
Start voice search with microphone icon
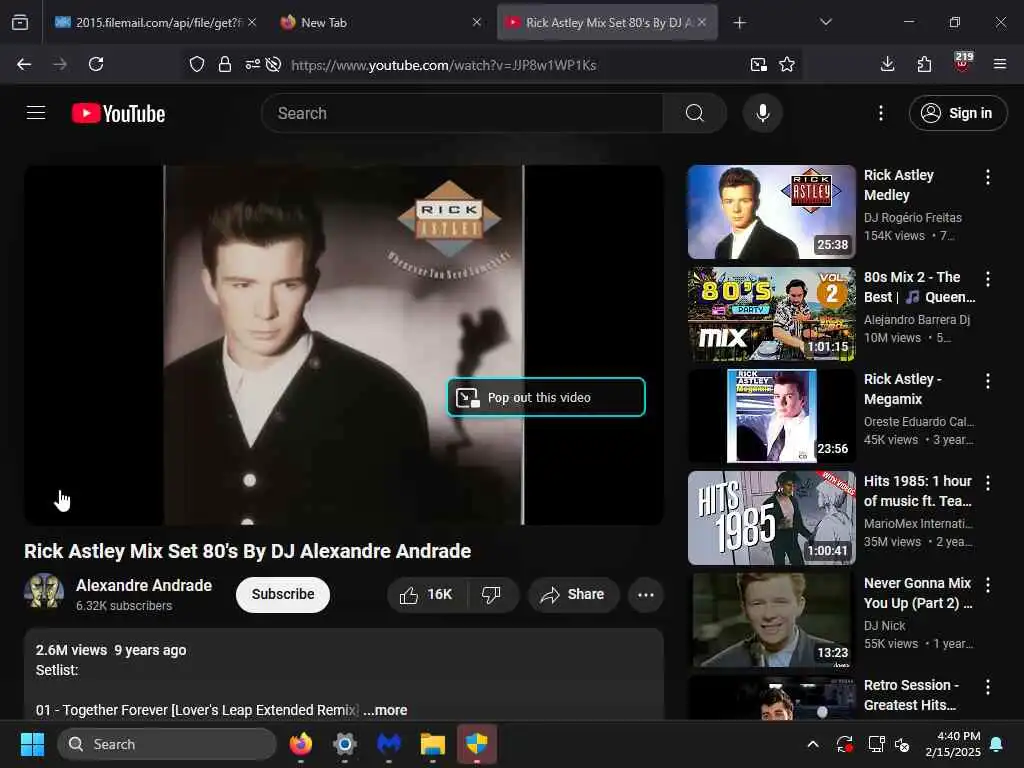click(x=762, y=113)
